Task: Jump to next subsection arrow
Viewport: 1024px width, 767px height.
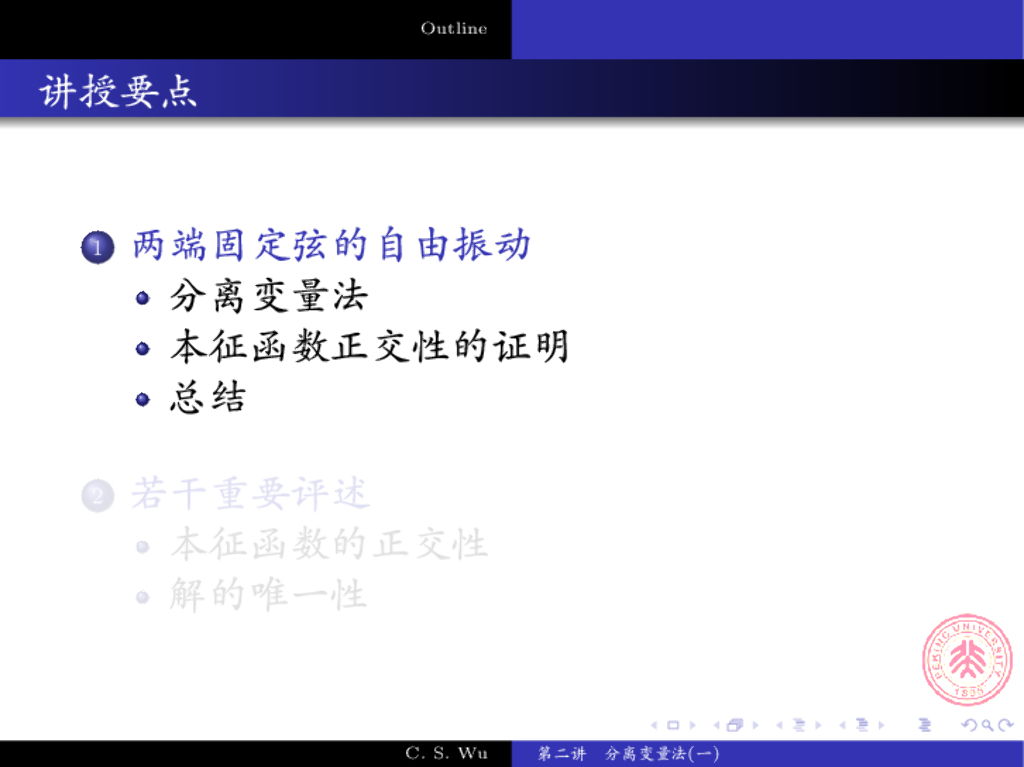Action: (x=818, y=725)
